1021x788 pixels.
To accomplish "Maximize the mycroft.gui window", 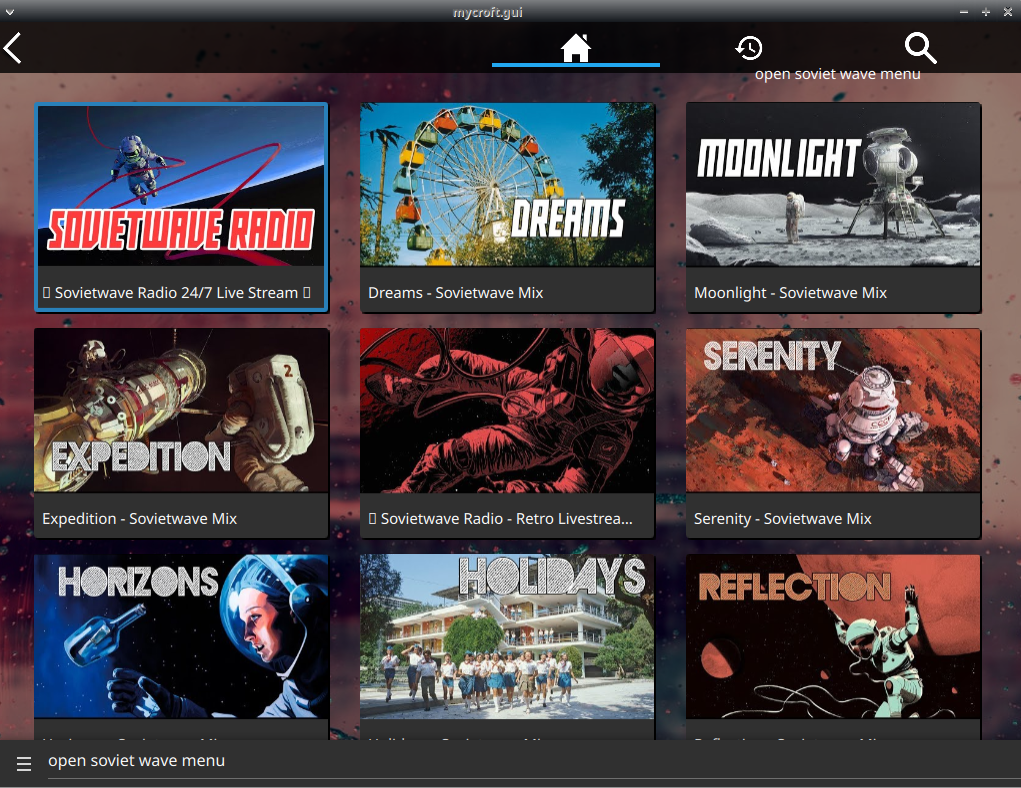I will (x=986, y=12).
